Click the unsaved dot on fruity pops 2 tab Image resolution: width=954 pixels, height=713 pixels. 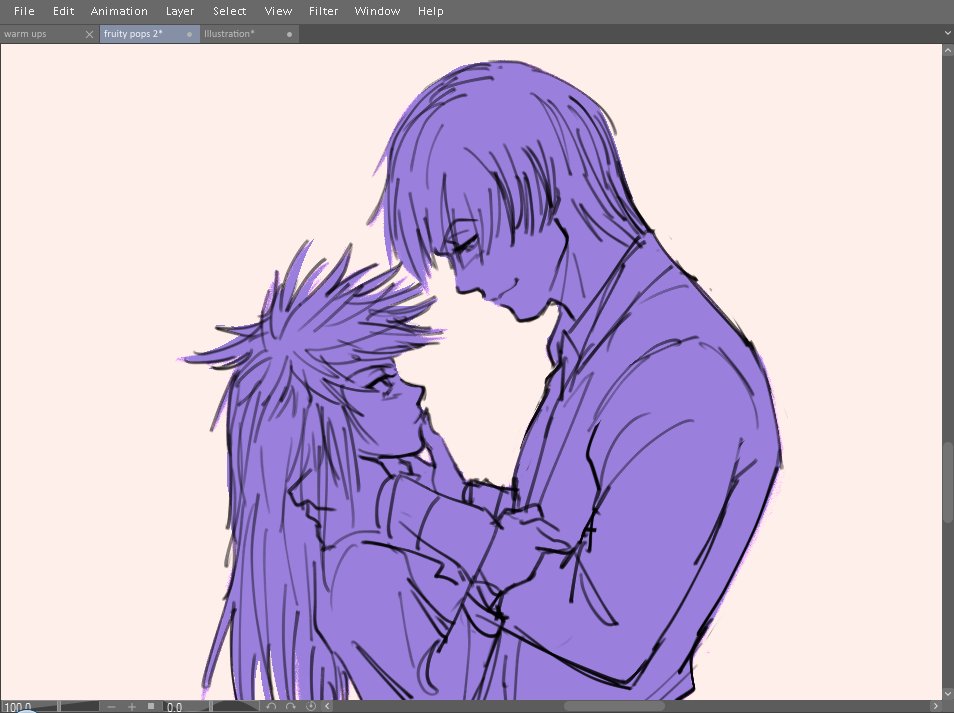click(189, 35)
